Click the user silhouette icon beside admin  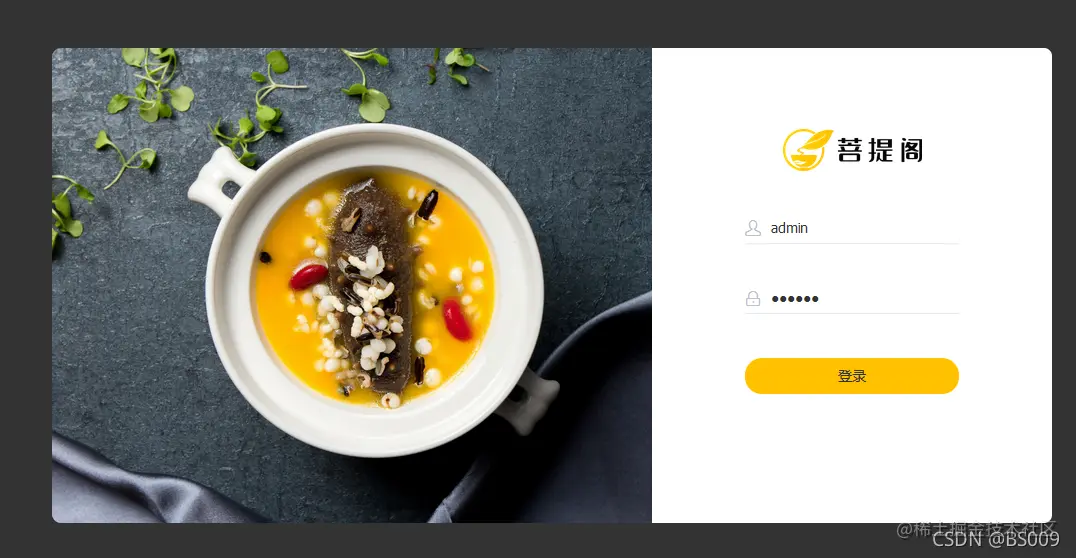(x=753, y=228)
